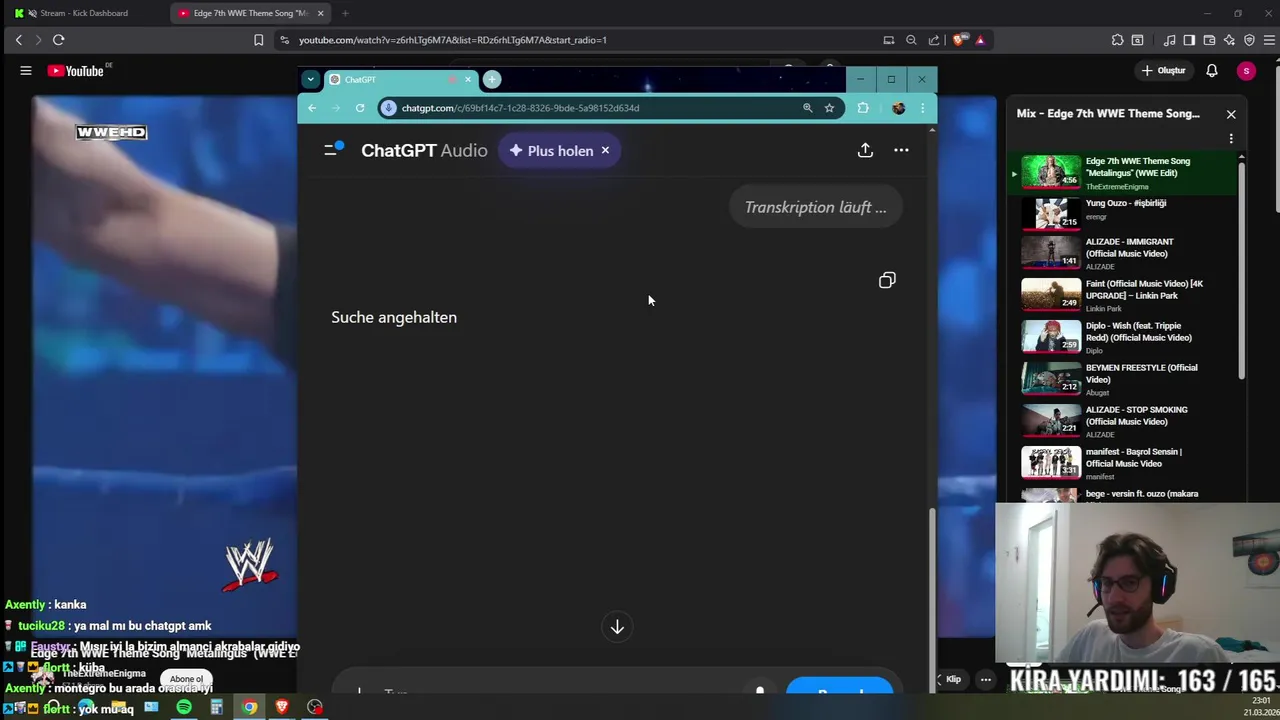1280x720 pixels.
Task: Open Brave Rewards triangle icon
Action: (980, 40)
